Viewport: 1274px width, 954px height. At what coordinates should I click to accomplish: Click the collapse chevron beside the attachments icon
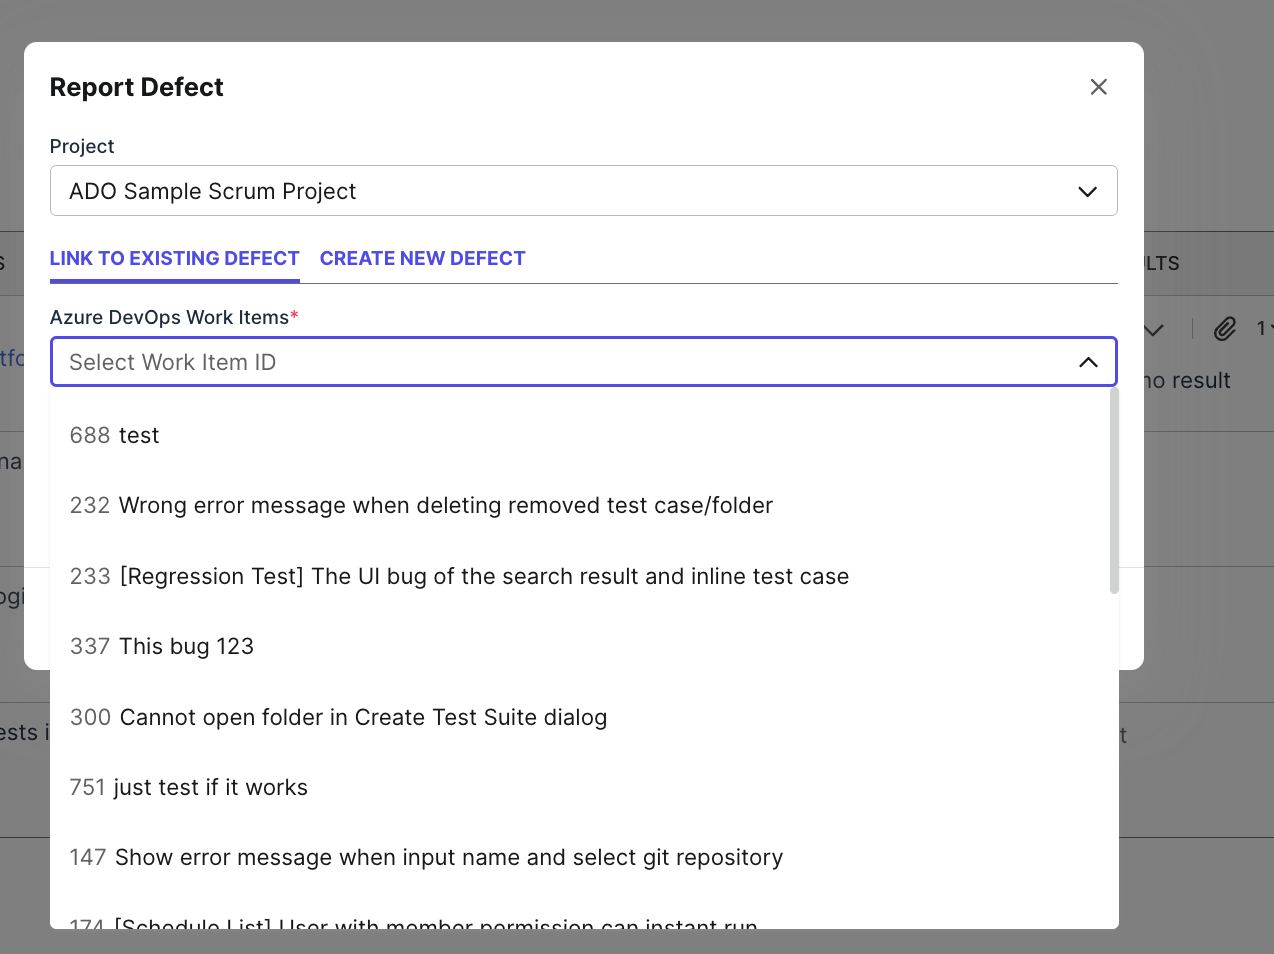(x=1155, y=328)
